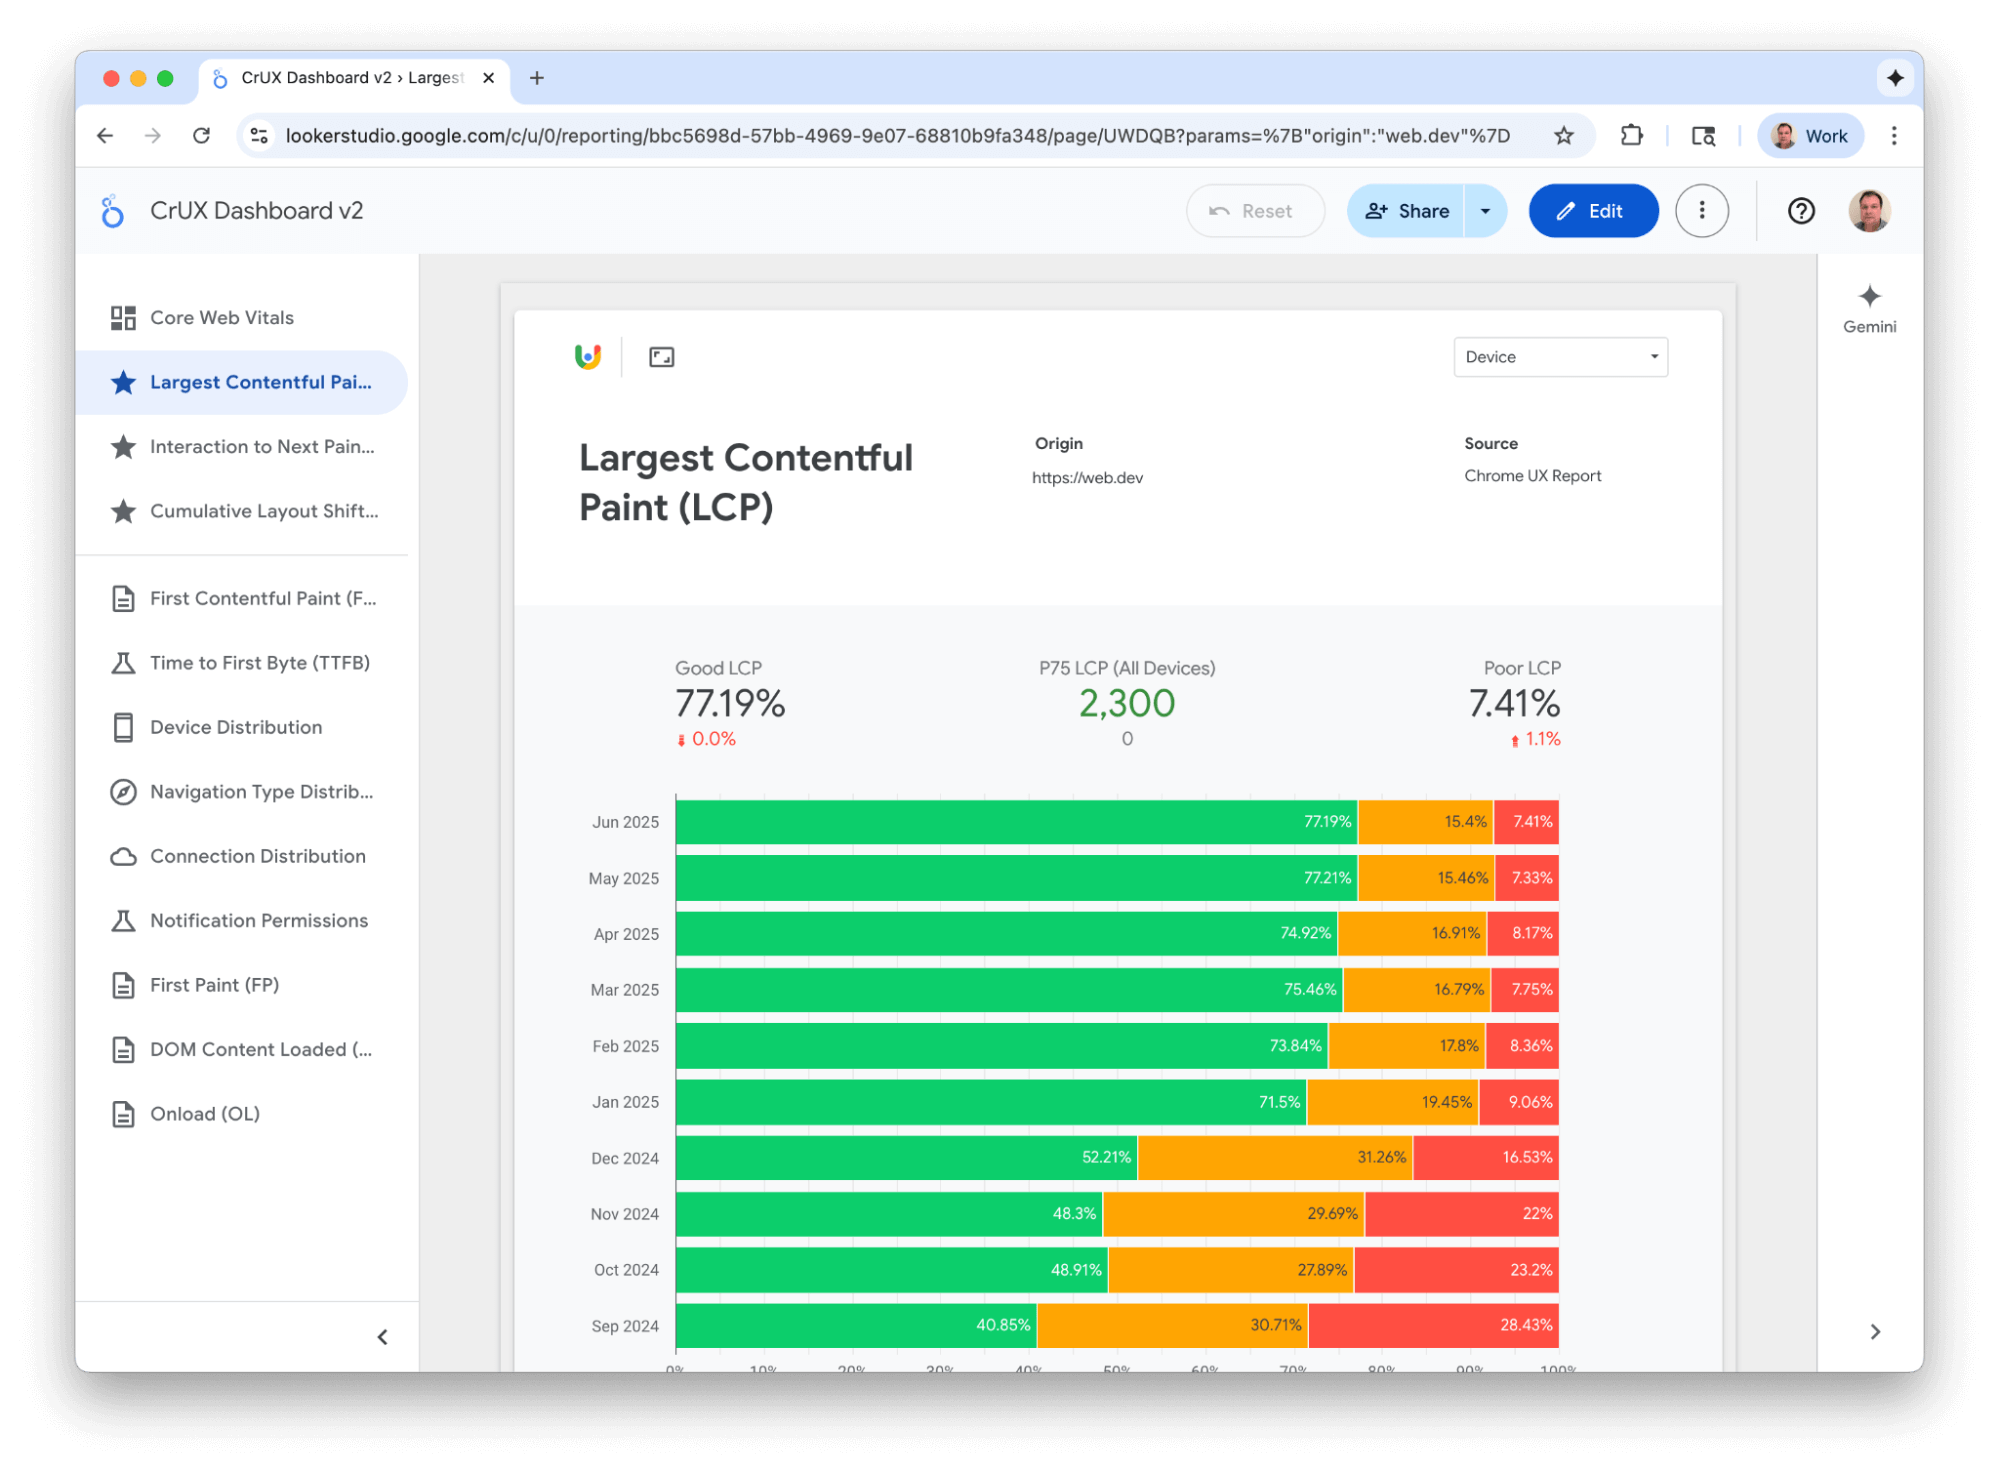This screenshot has height=1471, width=1999.
Task: Click the Navigation Type Distribution compass icon
Action: pos(123,791)
